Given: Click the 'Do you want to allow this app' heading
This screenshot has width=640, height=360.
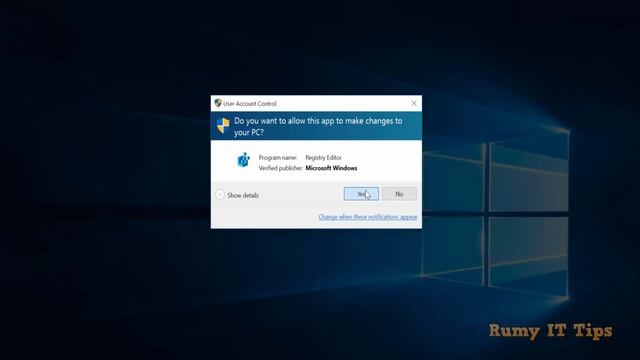Looking at the screenshot, I should coord(318,127).
